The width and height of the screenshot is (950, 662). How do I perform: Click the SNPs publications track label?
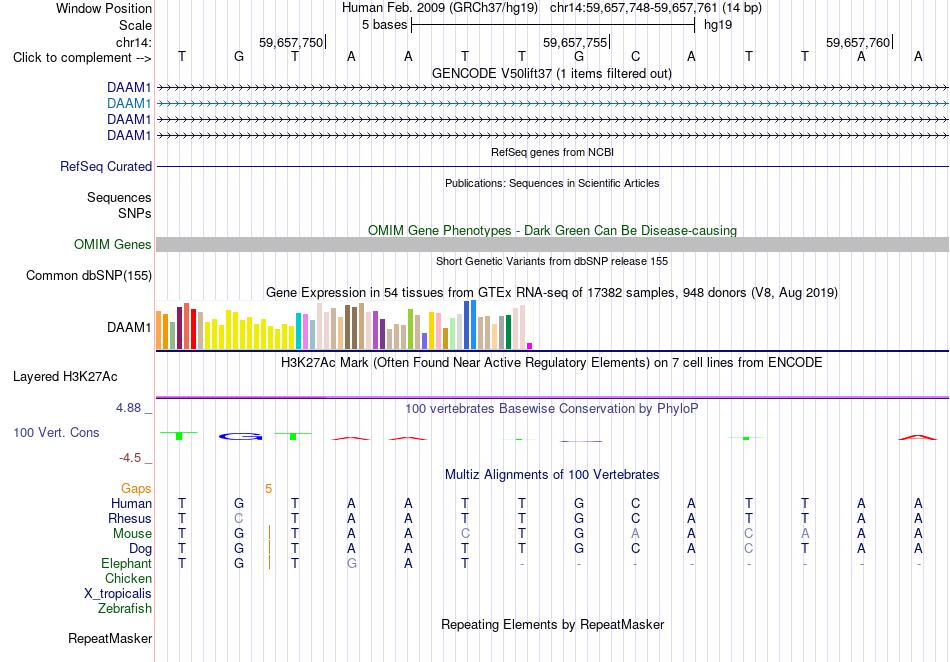coord(135,213)
